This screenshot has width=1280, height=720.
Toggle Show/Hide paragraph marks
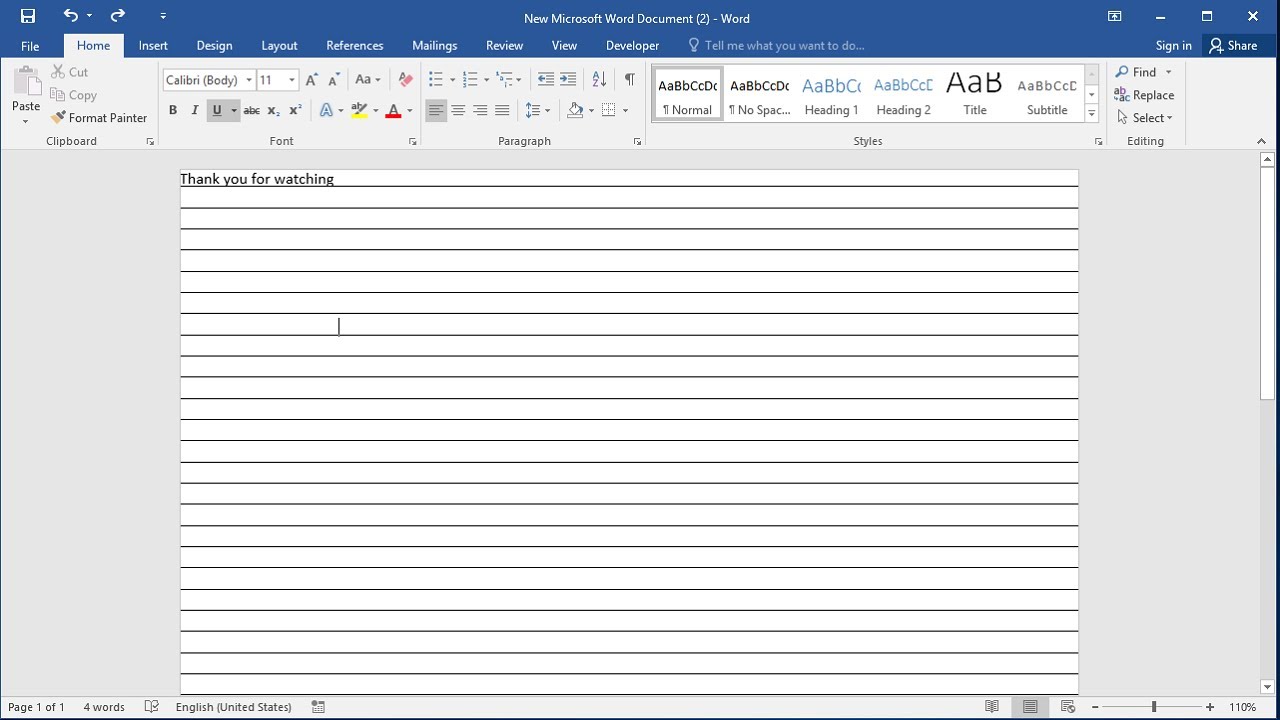[629, 80]
